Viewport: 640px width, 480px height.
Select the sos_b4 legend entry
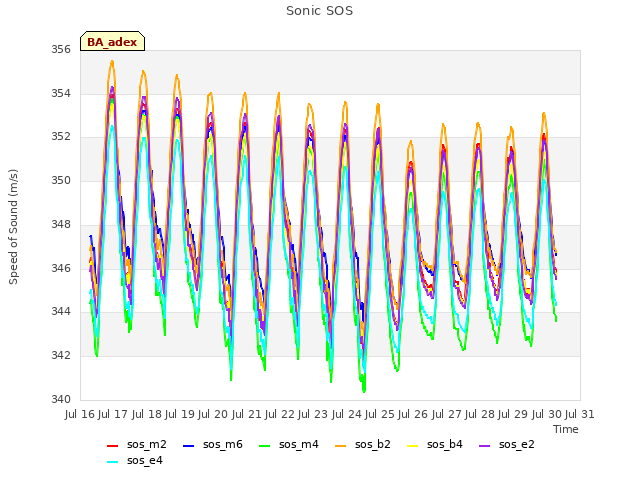tap(435, 444)
